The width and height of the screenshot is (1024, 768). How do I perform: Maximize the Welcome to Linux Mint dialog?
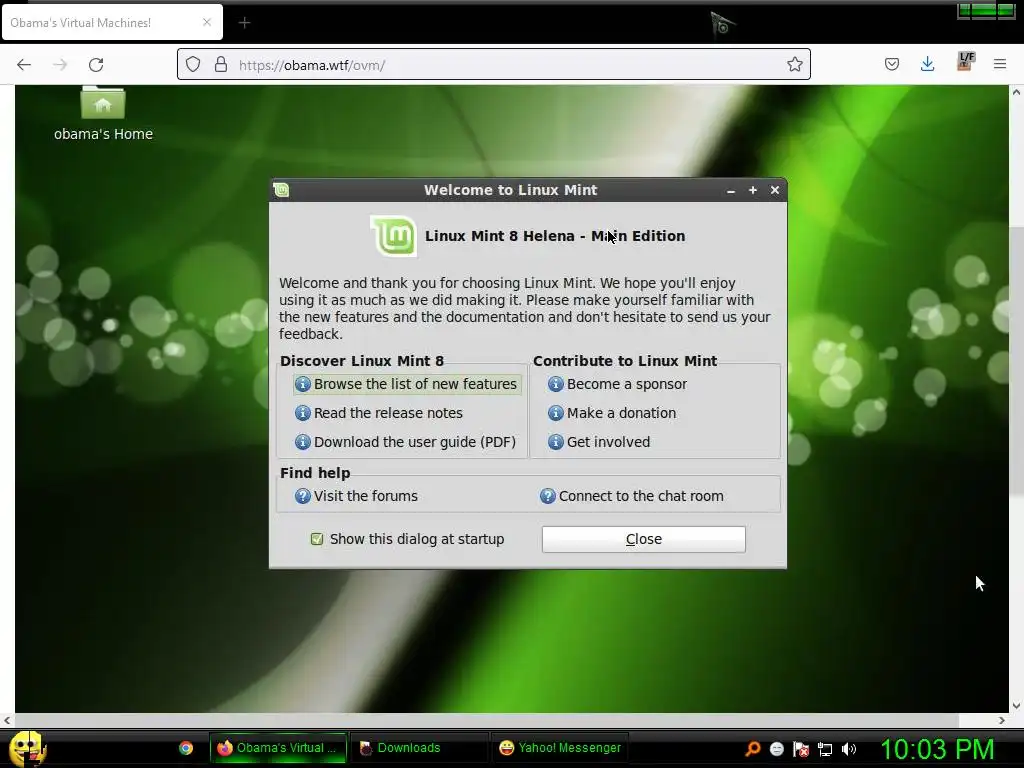[752, 190]
